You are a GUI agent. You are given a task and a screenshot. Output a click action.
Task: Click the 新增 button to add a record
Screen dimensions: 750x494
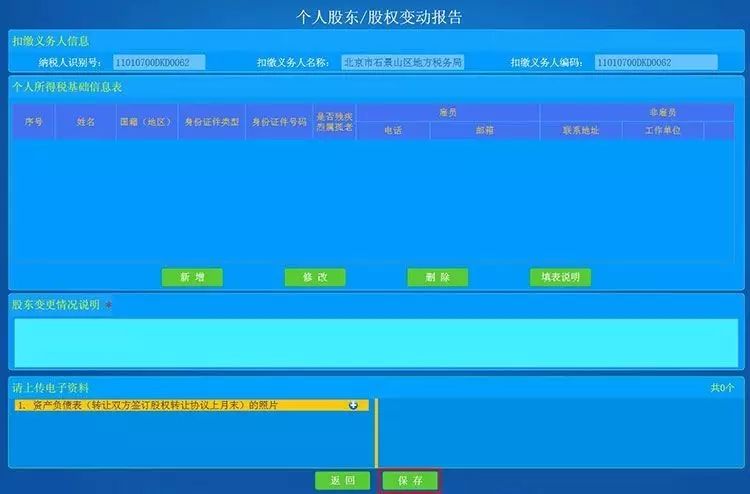point(192,277)
